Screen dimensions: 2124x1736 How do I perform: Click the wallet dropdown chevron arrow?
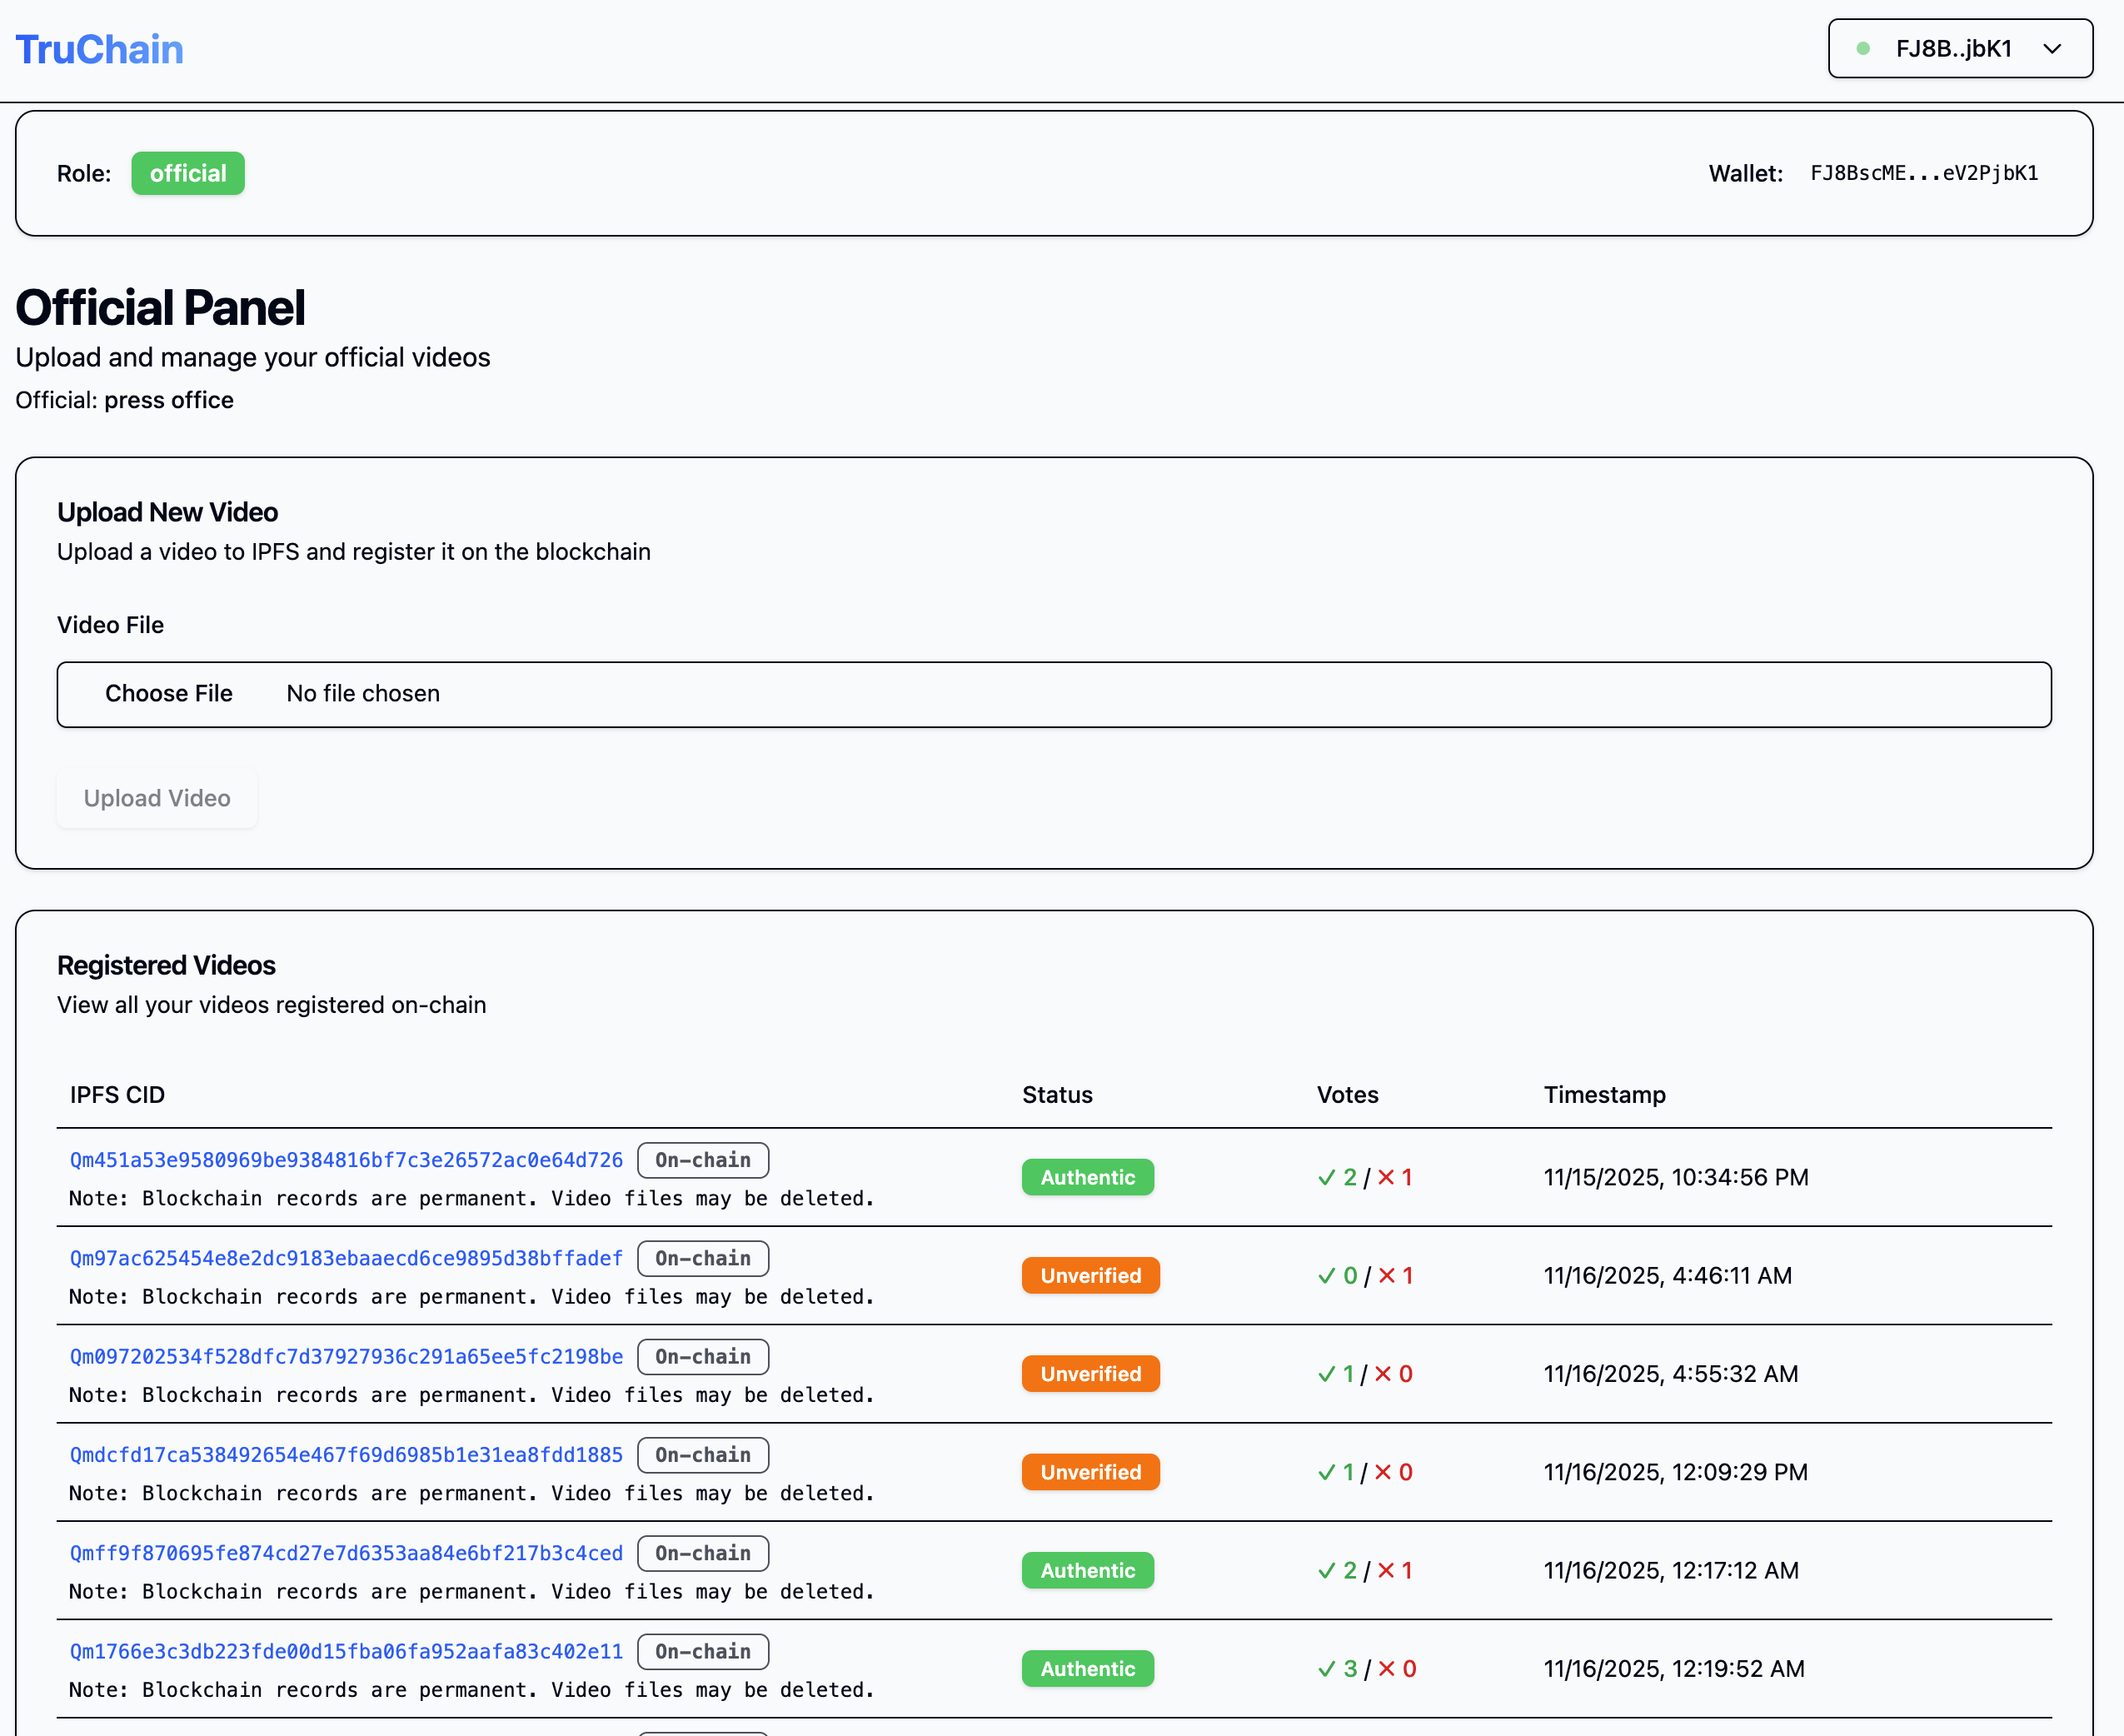point(2052,49)
